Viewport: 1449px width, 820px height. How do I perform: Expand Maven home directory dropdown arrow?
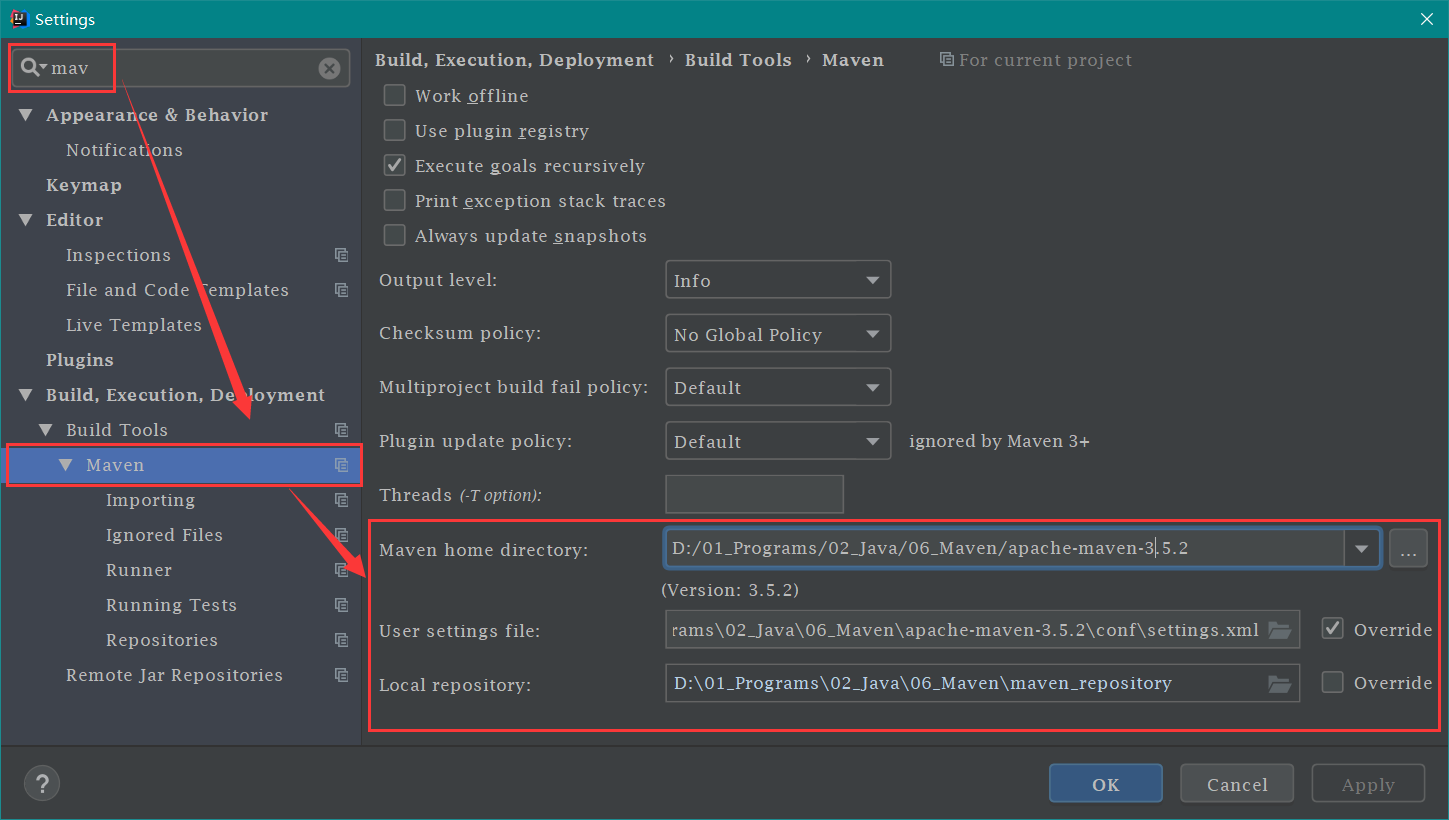coord(1361,548)
